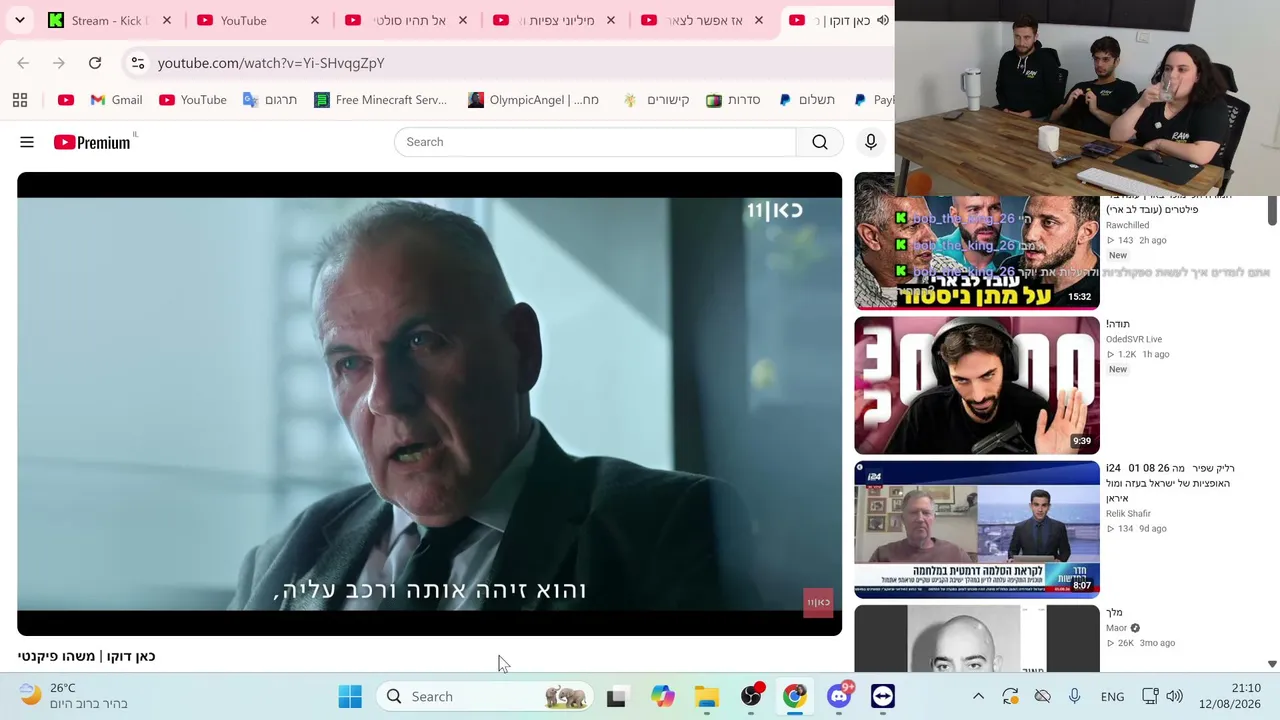Start voice search with the microphone

(871, 142)
